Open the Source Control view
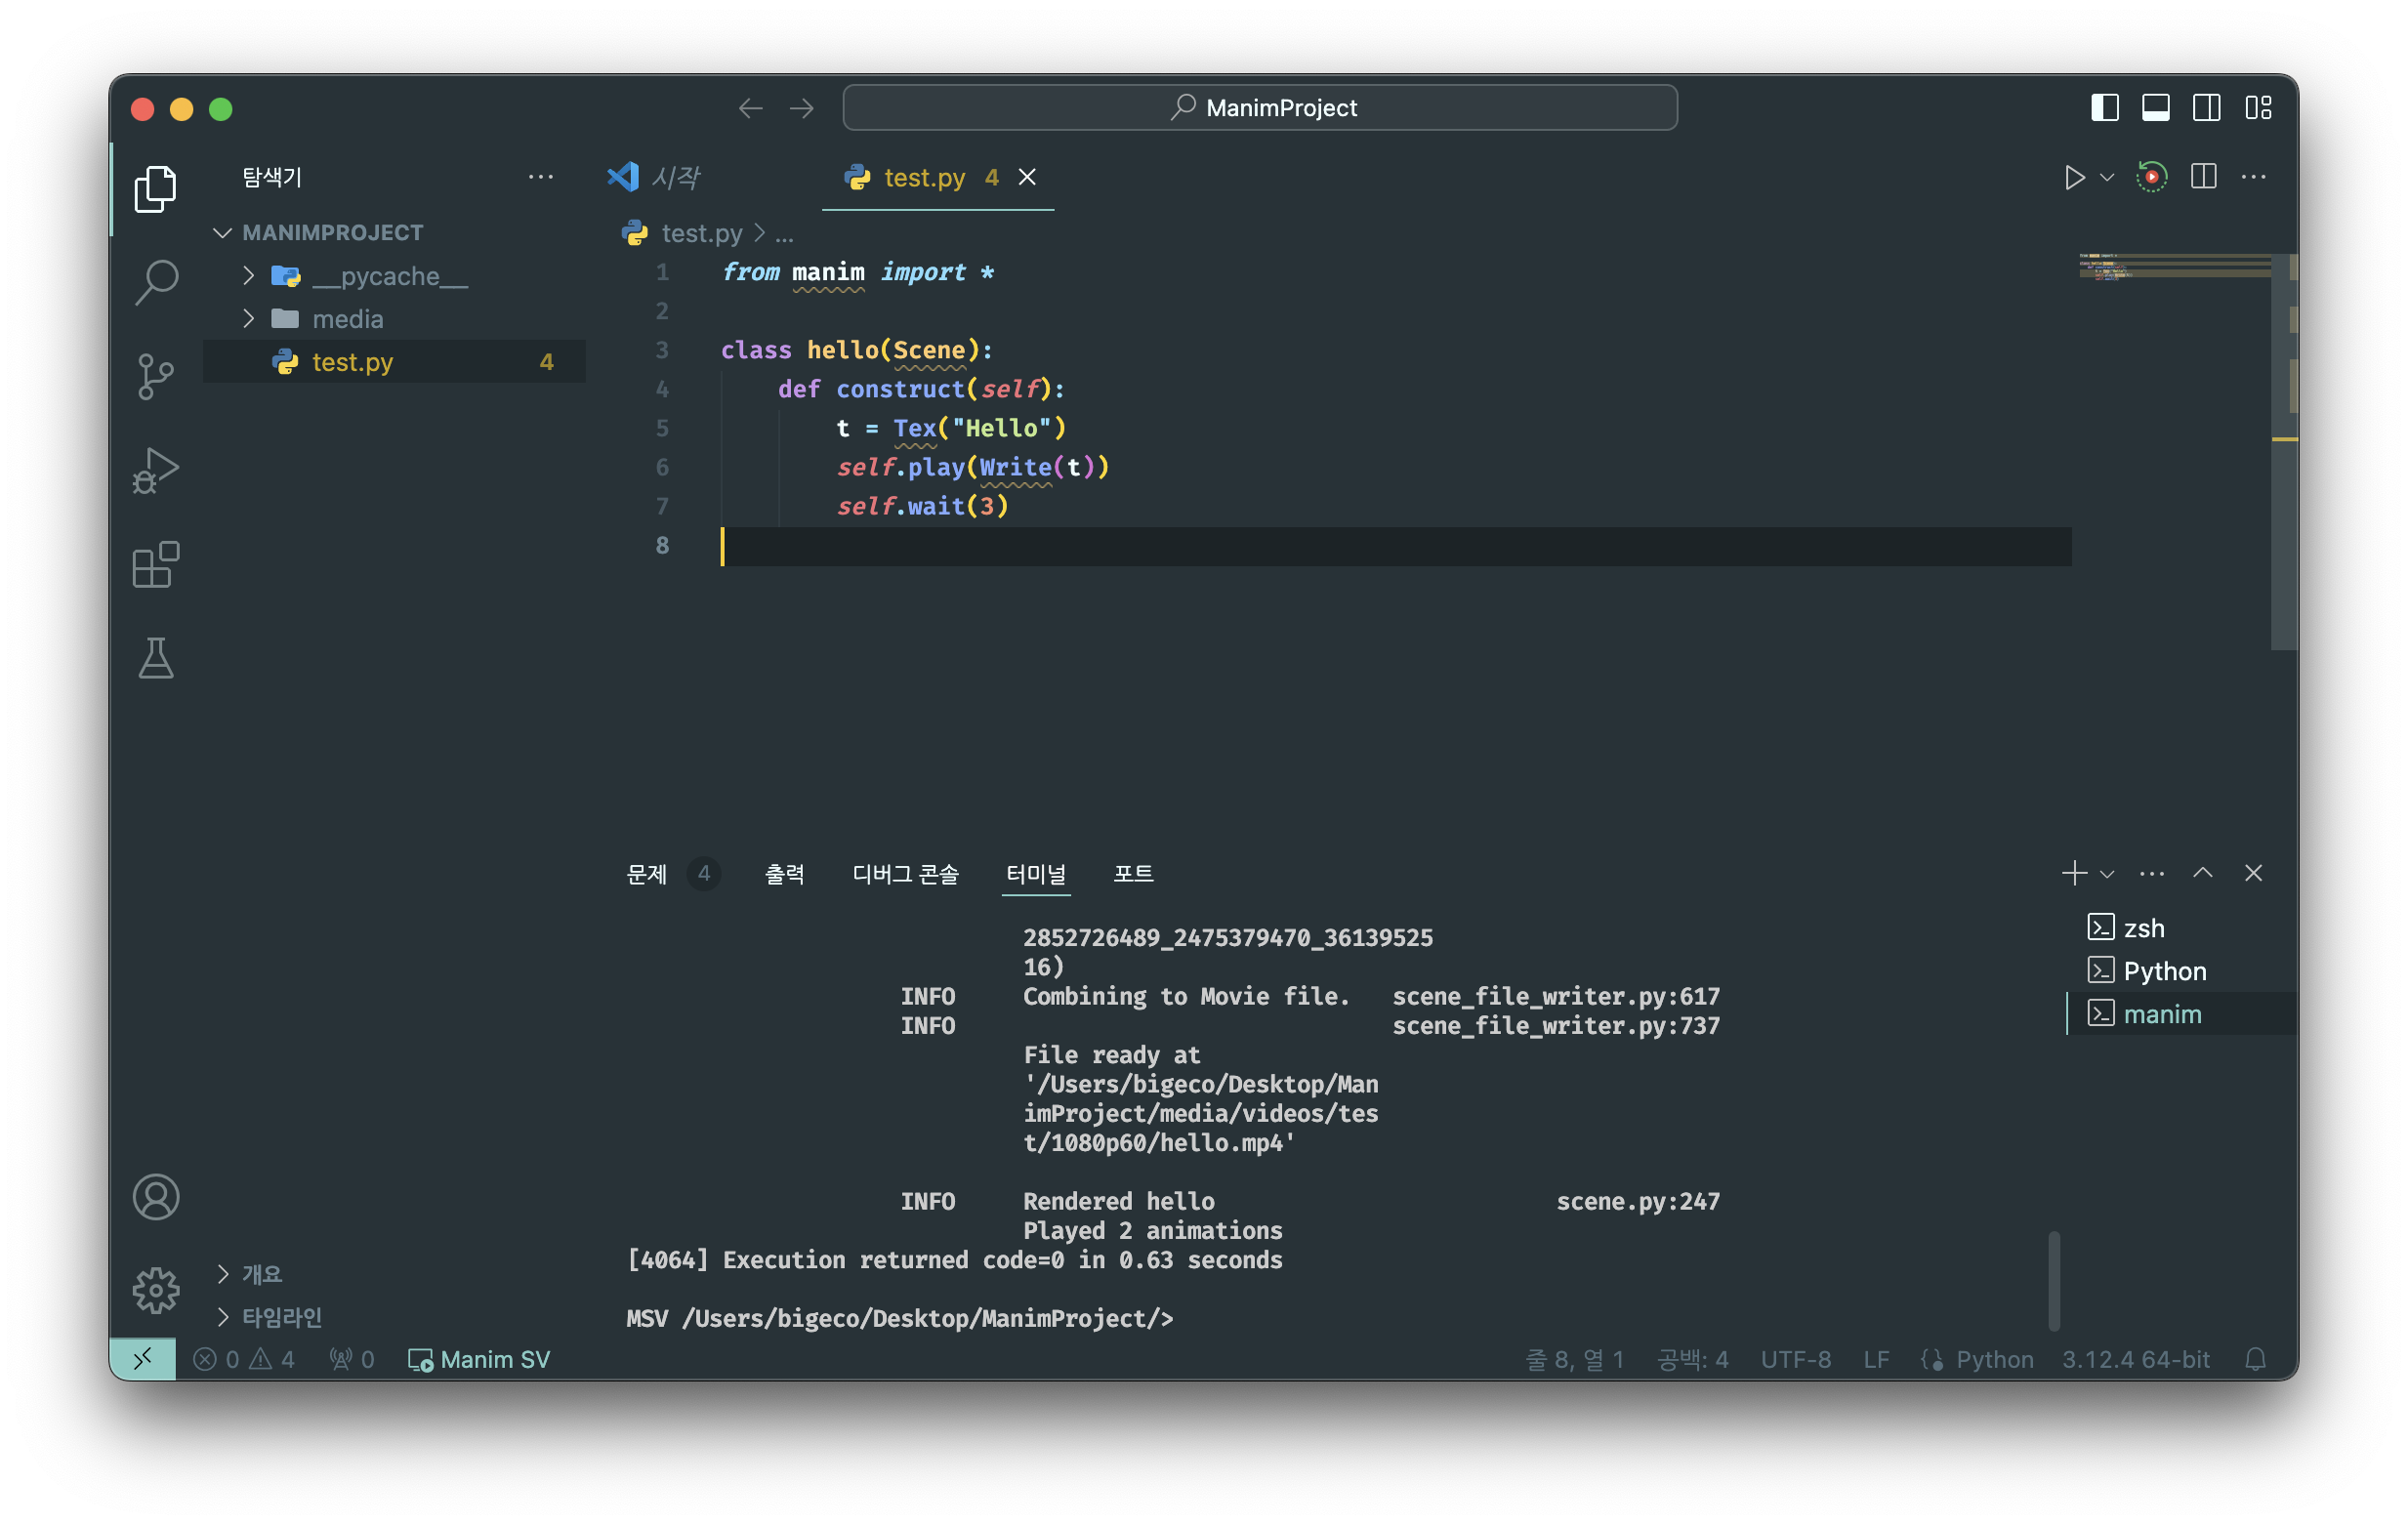The image size is (2408, 1525). click(156, 376)
